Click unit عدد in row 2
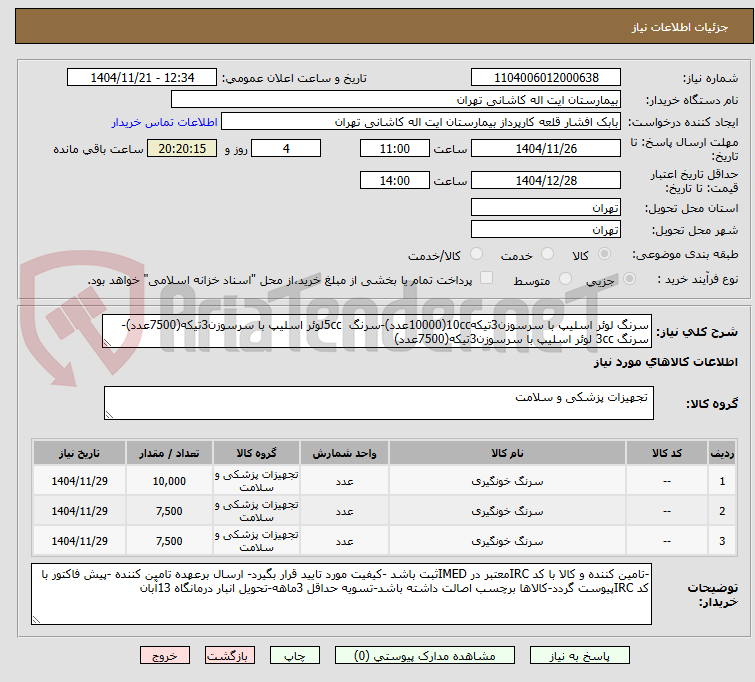Image resolution: width=755 pixels, height=682 pixels. click(344, 511)
